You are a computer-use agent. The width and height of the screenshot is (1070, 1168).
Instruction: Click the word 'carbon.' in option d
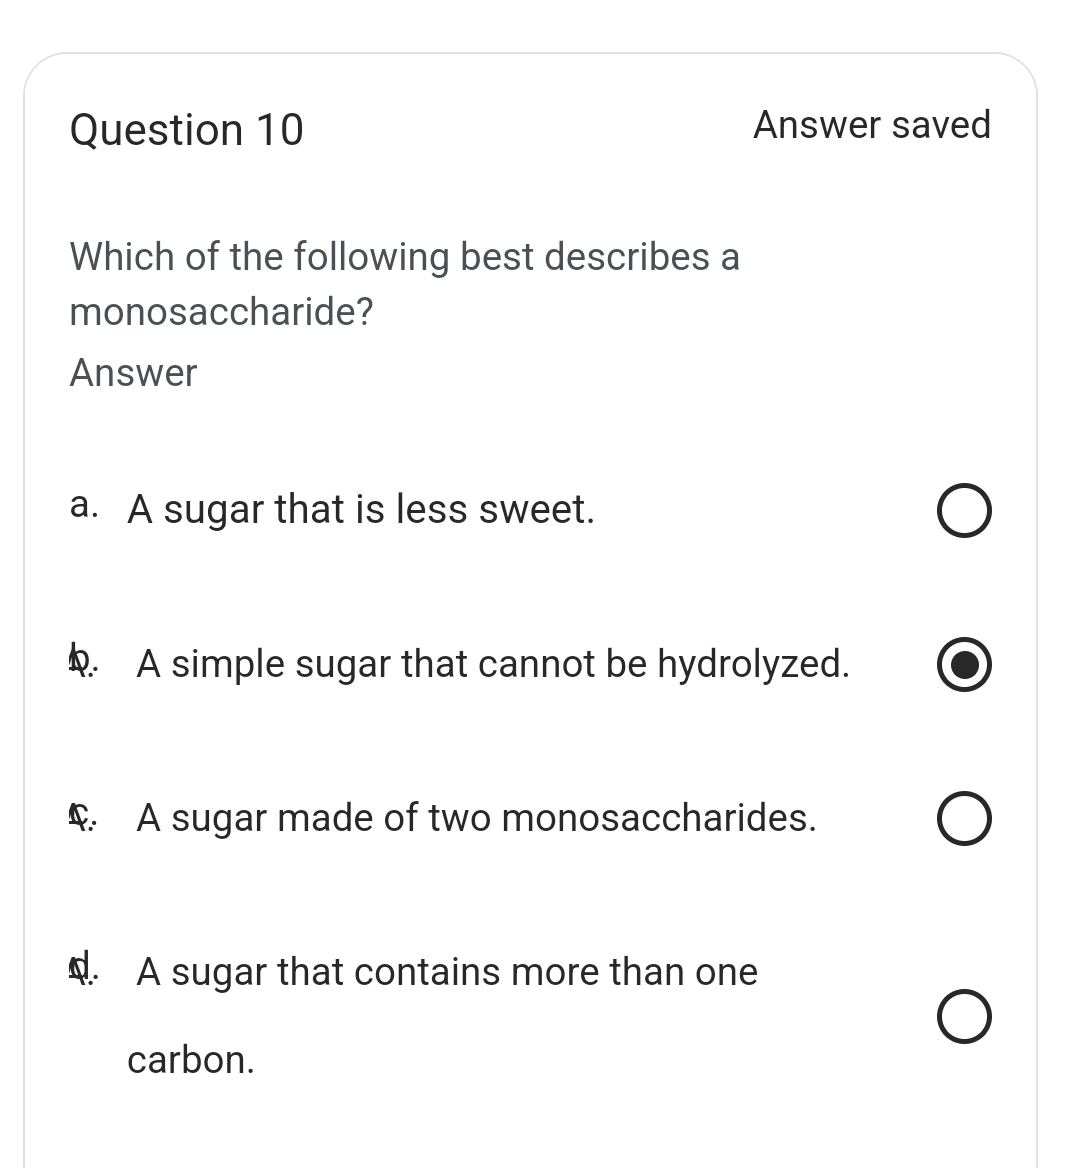191,1060
